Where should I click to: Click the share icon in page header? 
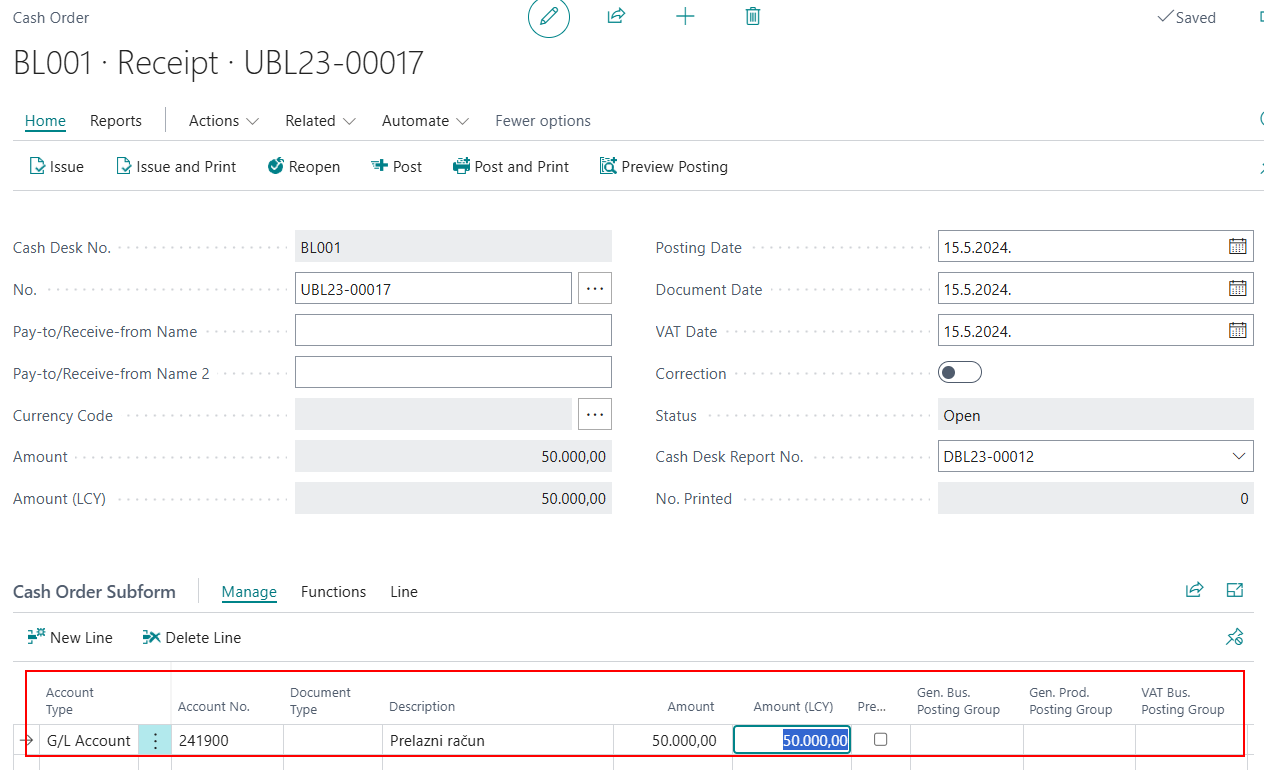(616, 16)
